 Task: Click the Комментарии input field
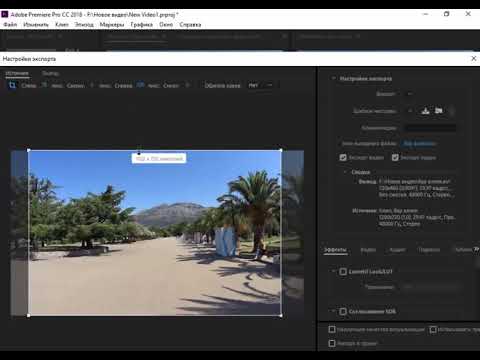pyautogui.click(x=430, y=128)
